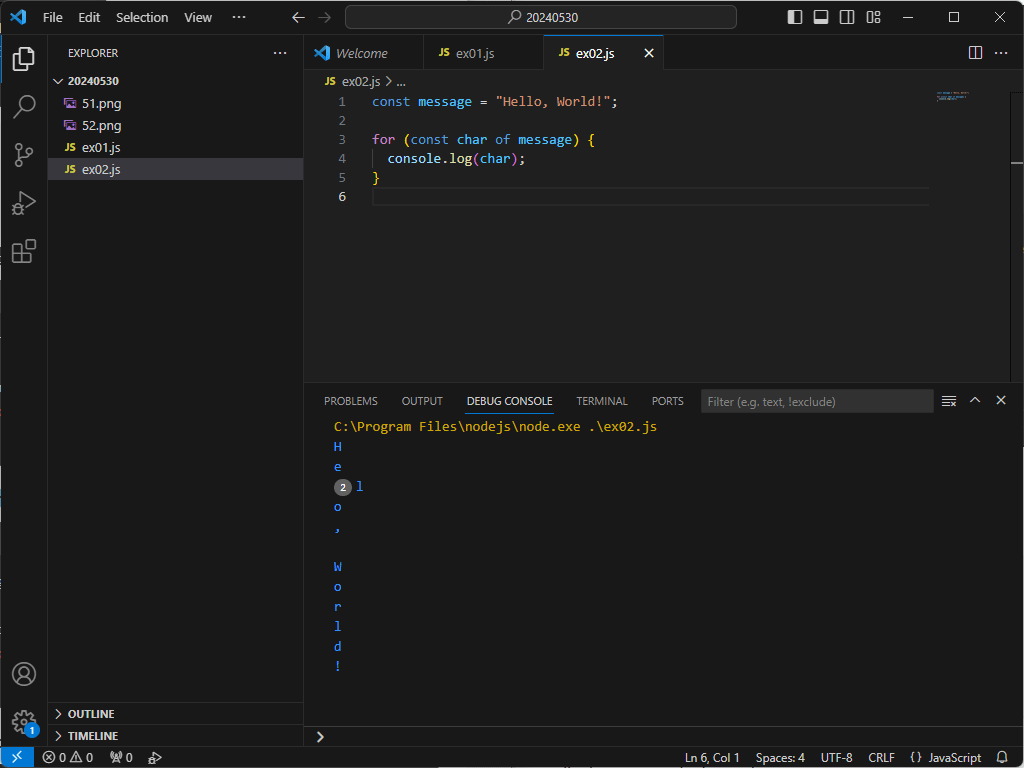The width and height of the screenshot is (1024, 768).
Task: Clear the debug console
Action: (x=949, y=401)
